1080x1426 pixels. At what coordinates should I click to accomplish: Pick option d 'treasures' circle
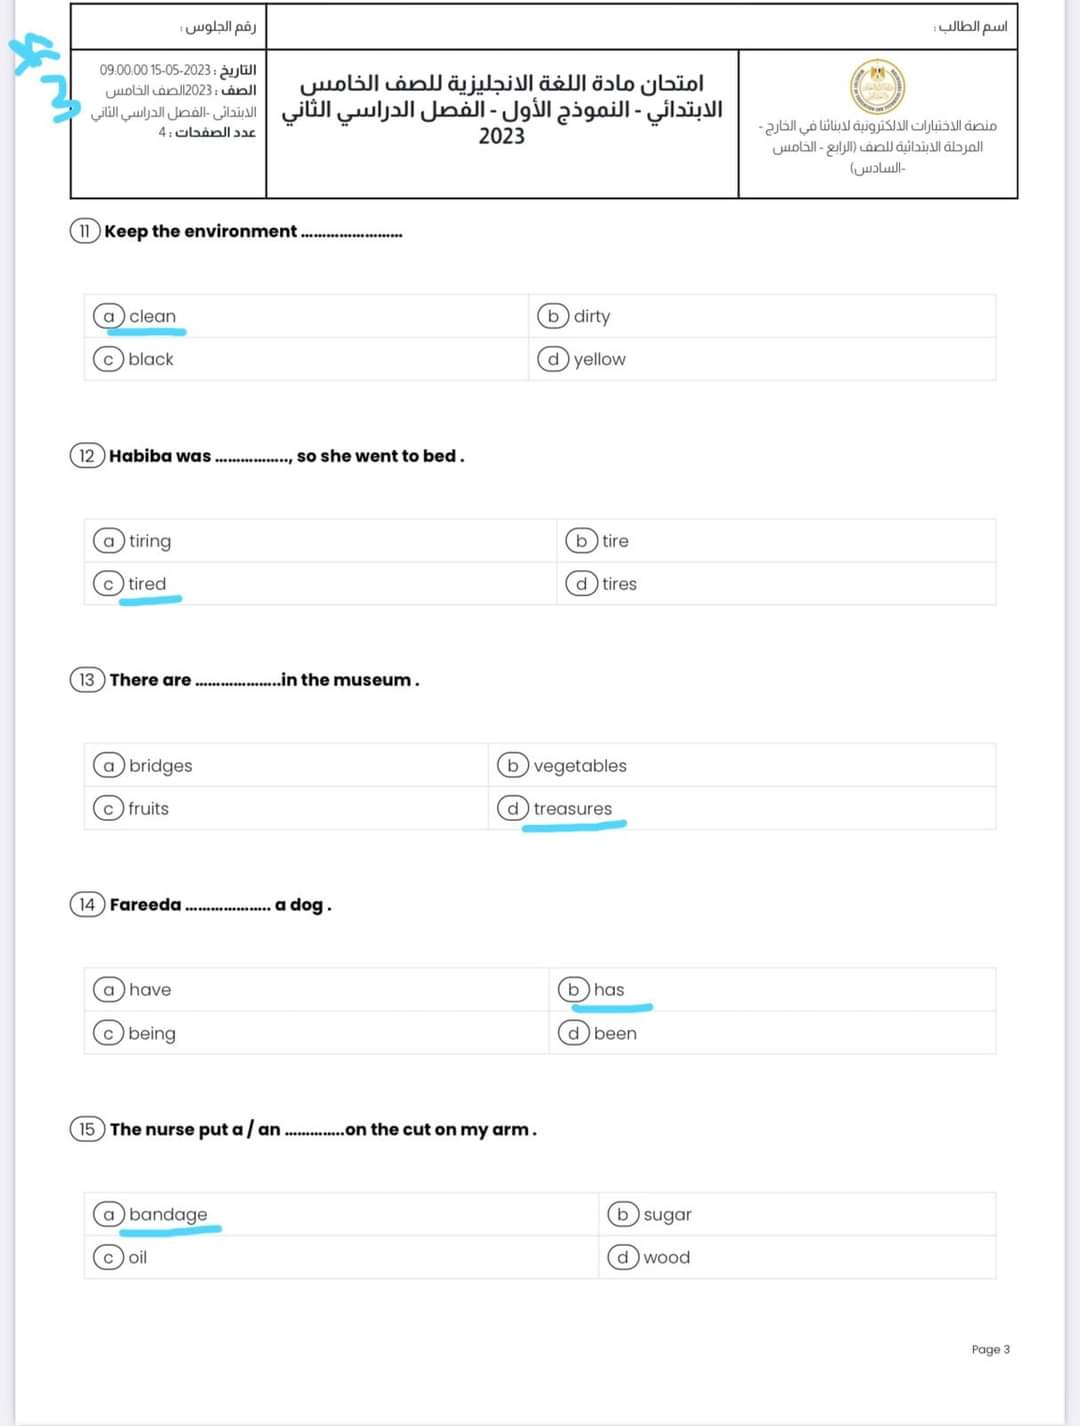point(513,808)
